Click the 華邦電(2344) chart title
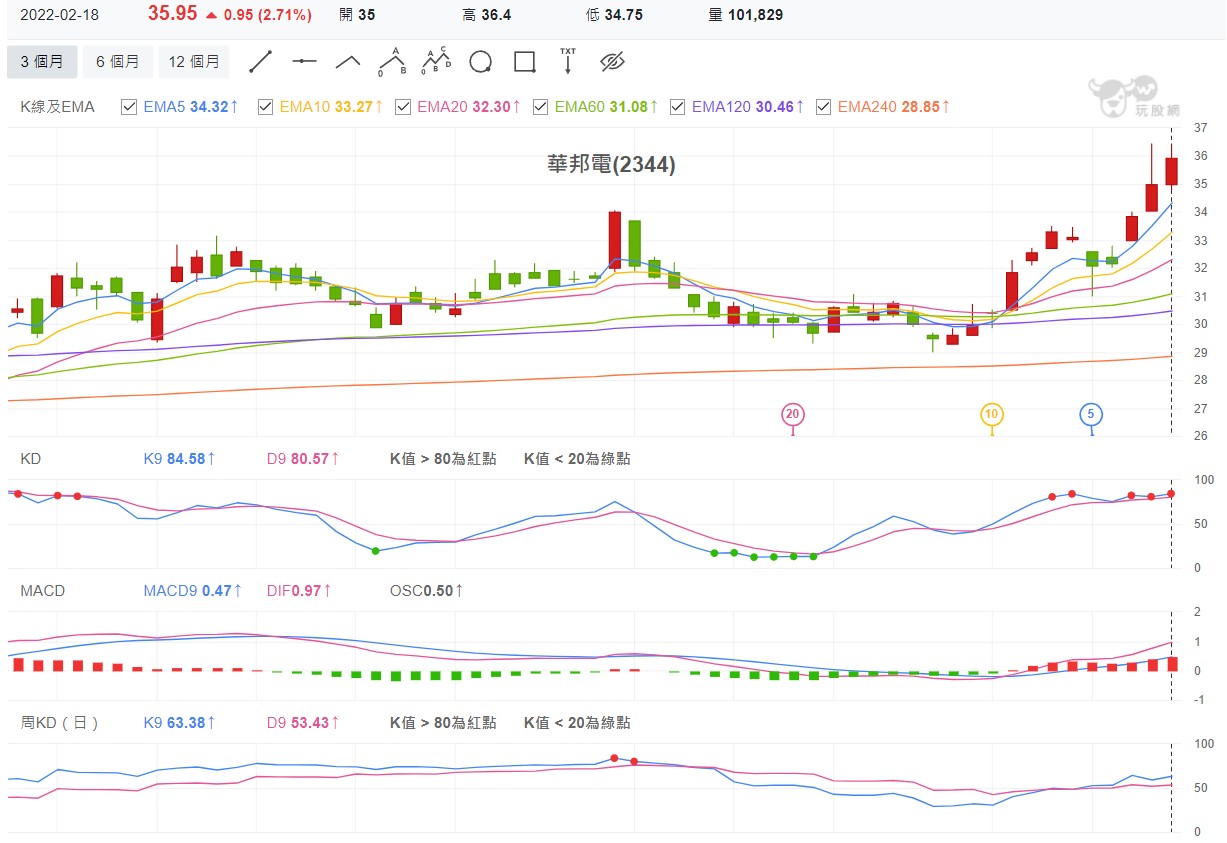 [x=611, y=165]
